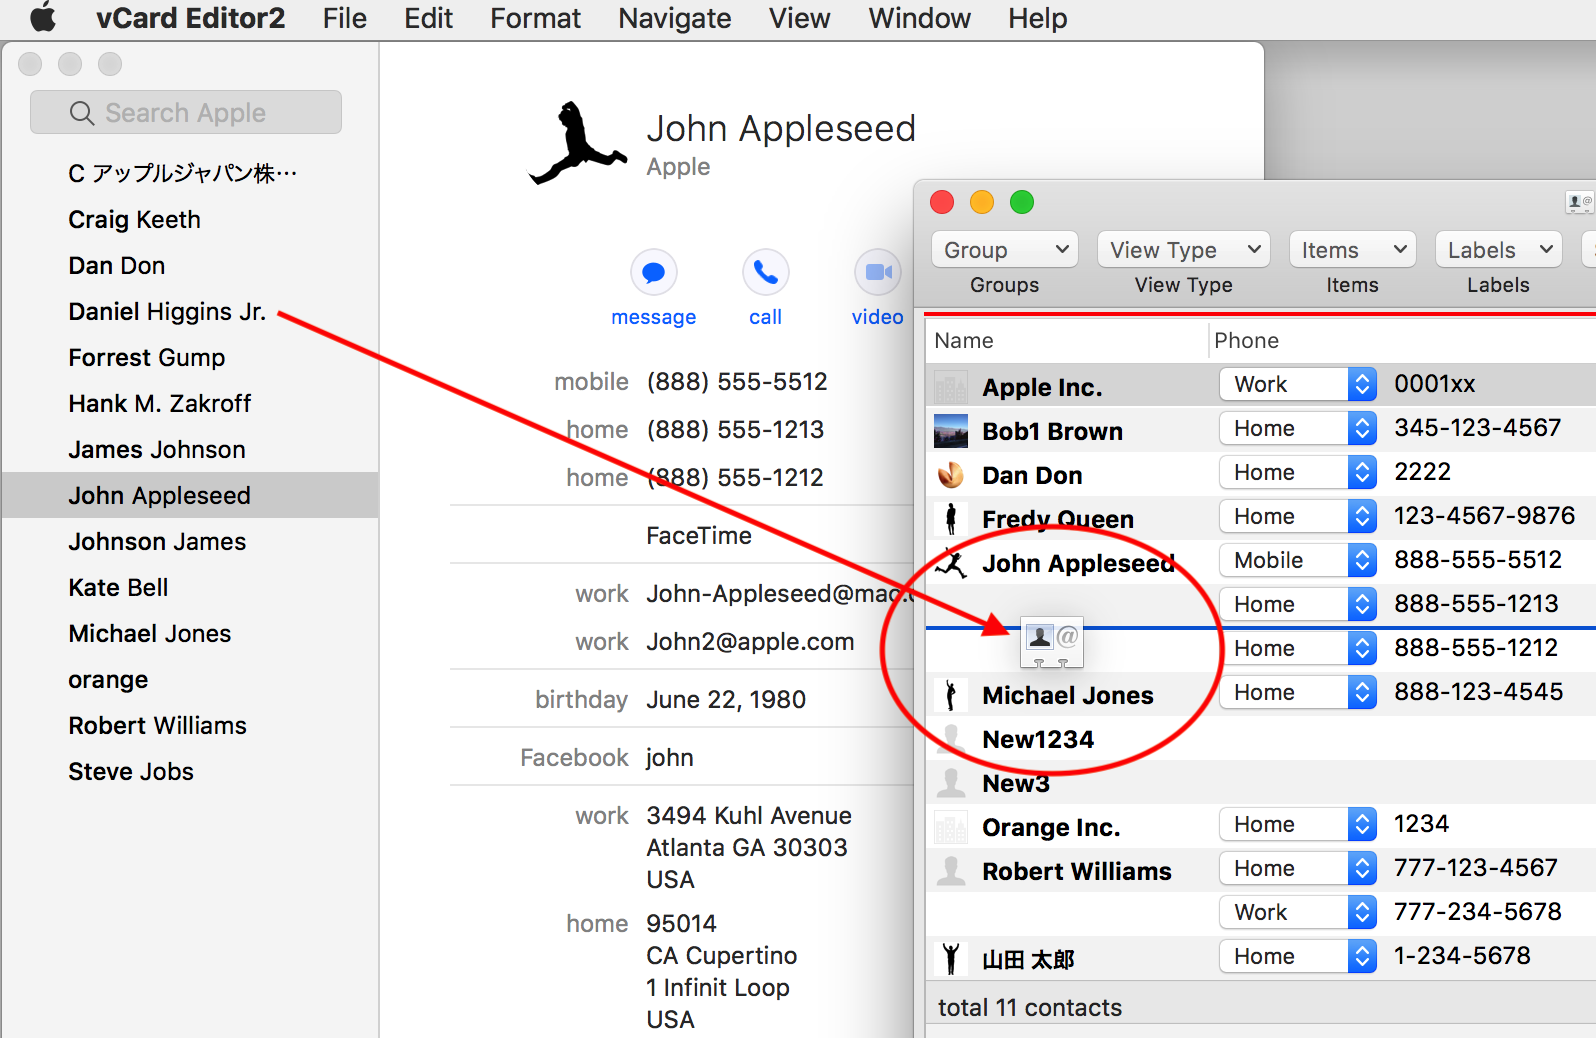Open label popup for Orange Inc. 1234
The height and width of the screenshot is (1038, 1596).
coord(1298,824)
